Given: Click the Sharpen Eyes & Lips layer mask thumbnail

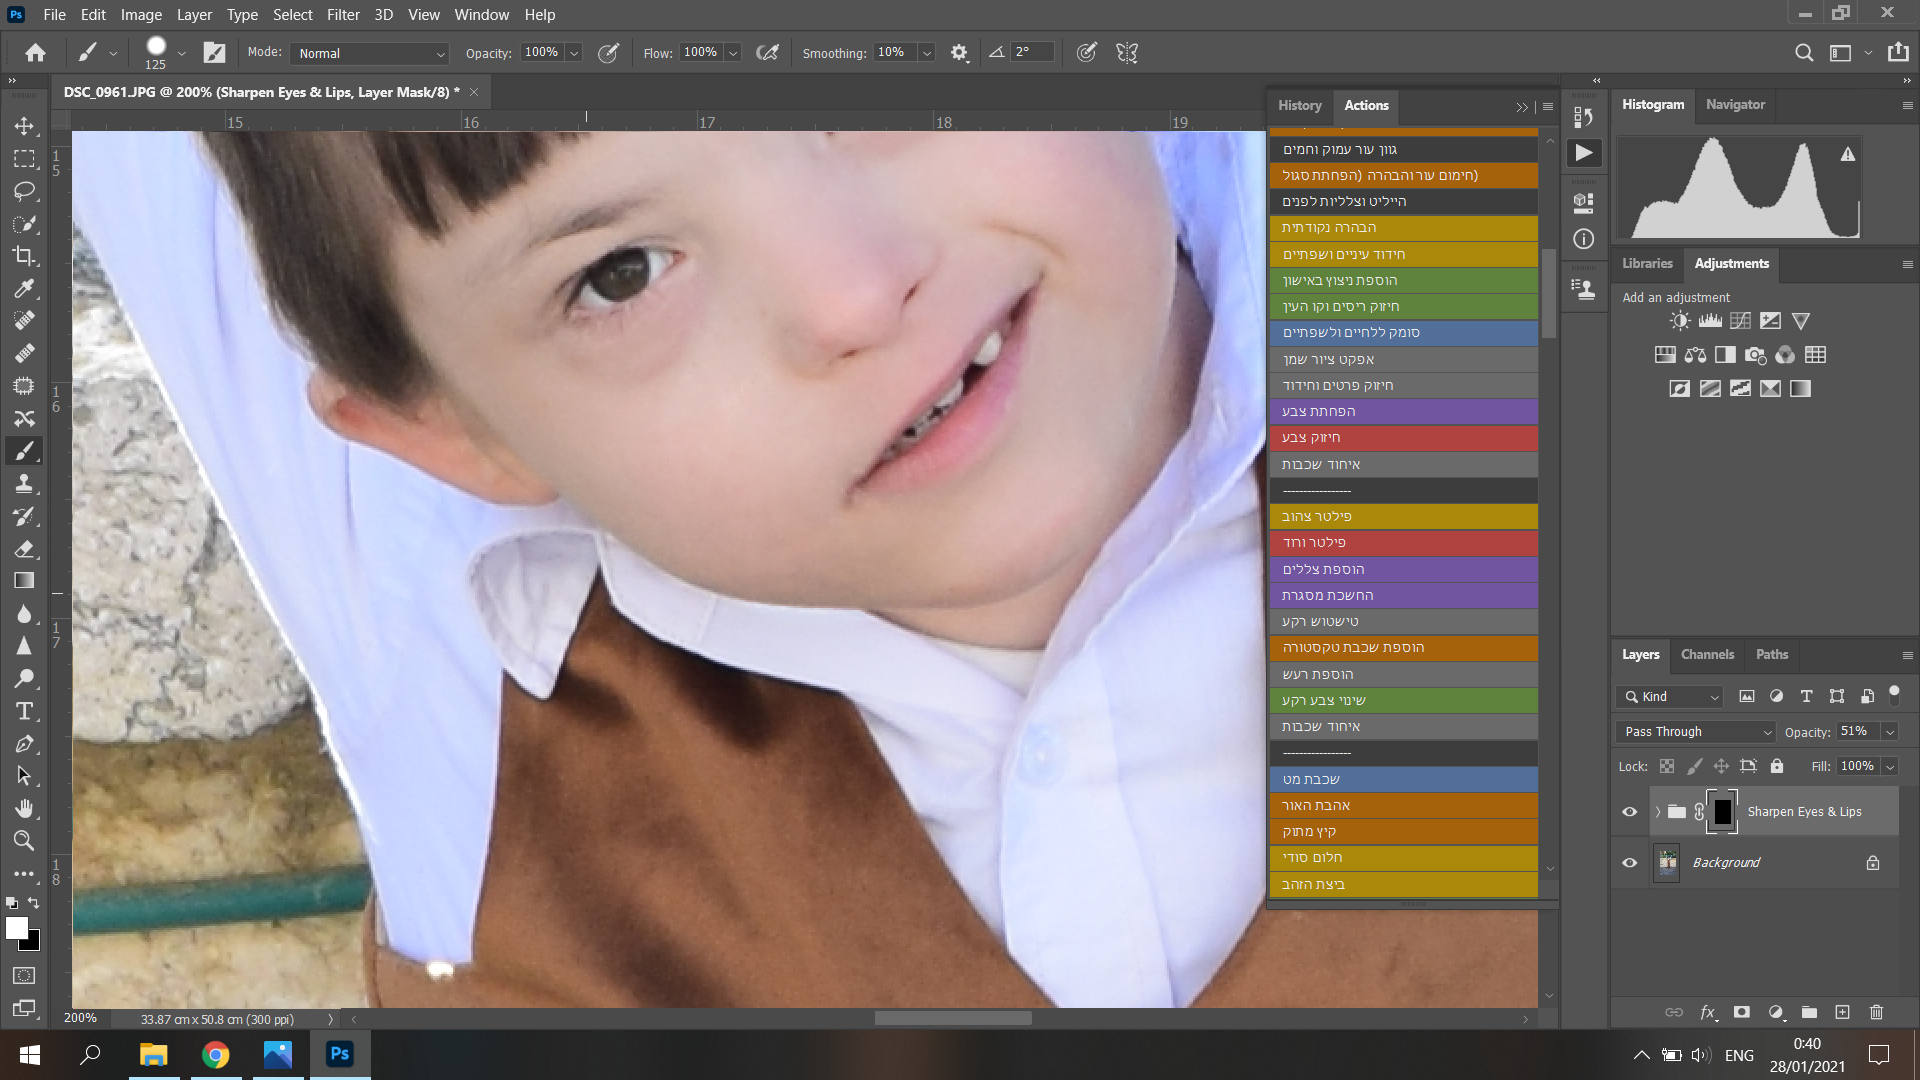Looking at the screenshot, I should pos(1722,812).
